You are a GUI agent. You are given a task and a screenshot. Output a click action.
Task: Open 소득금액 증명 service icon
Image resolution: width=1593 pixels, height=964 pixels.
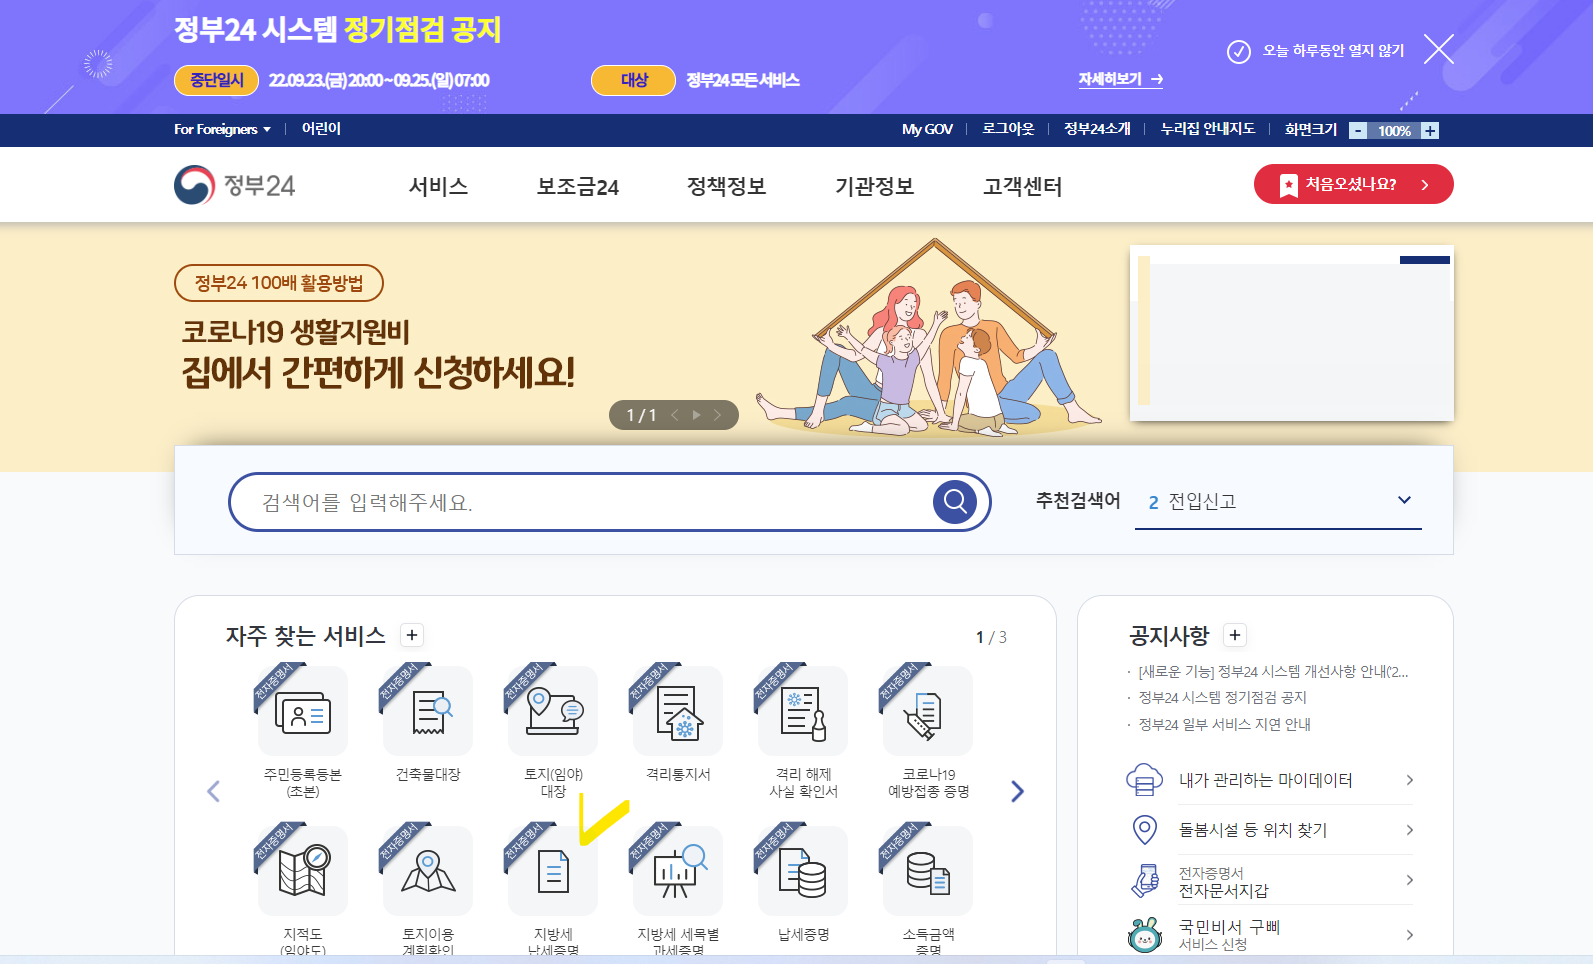pyautogui.click(x=928, y=871)
